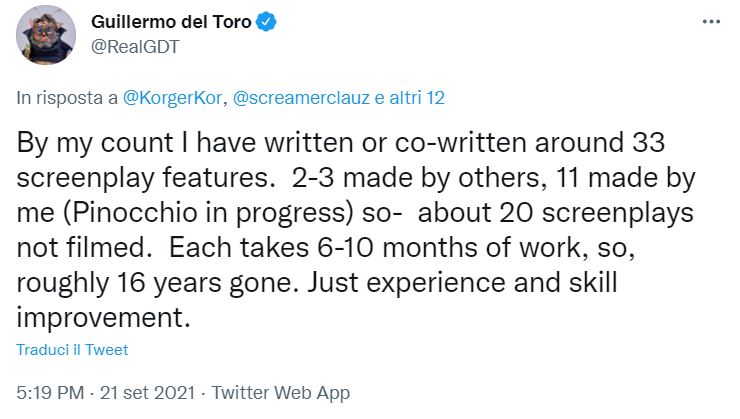Click the opening words "By my count"

[x=95, y=143]
